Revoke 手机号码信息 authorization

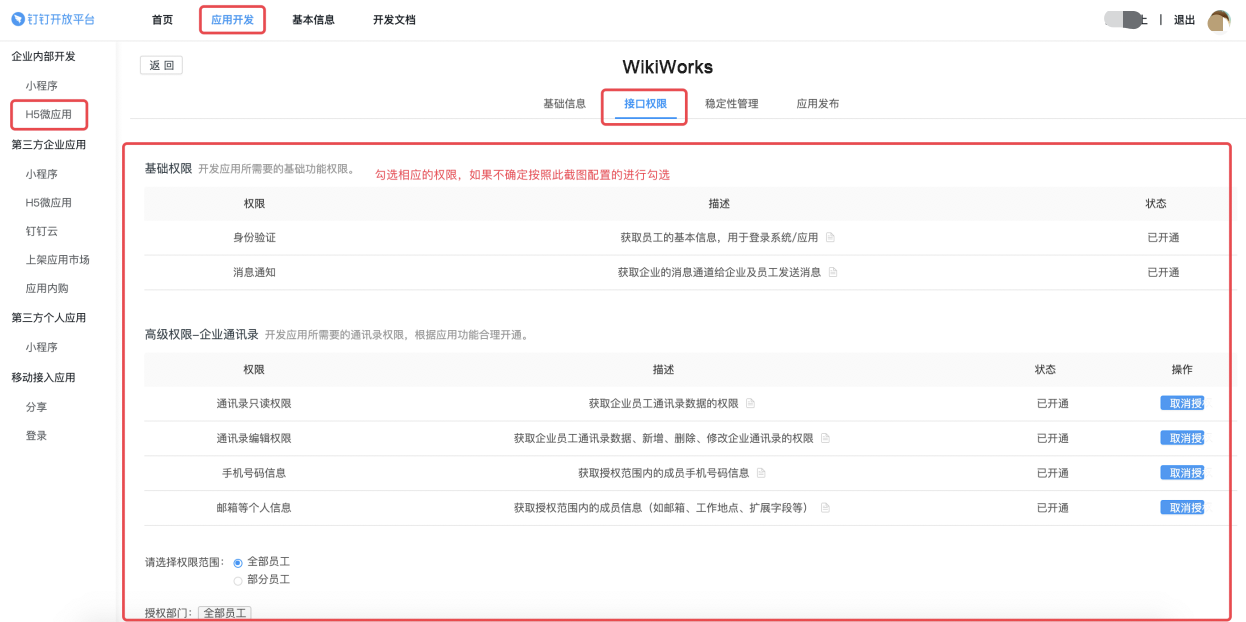[1182, 473]
